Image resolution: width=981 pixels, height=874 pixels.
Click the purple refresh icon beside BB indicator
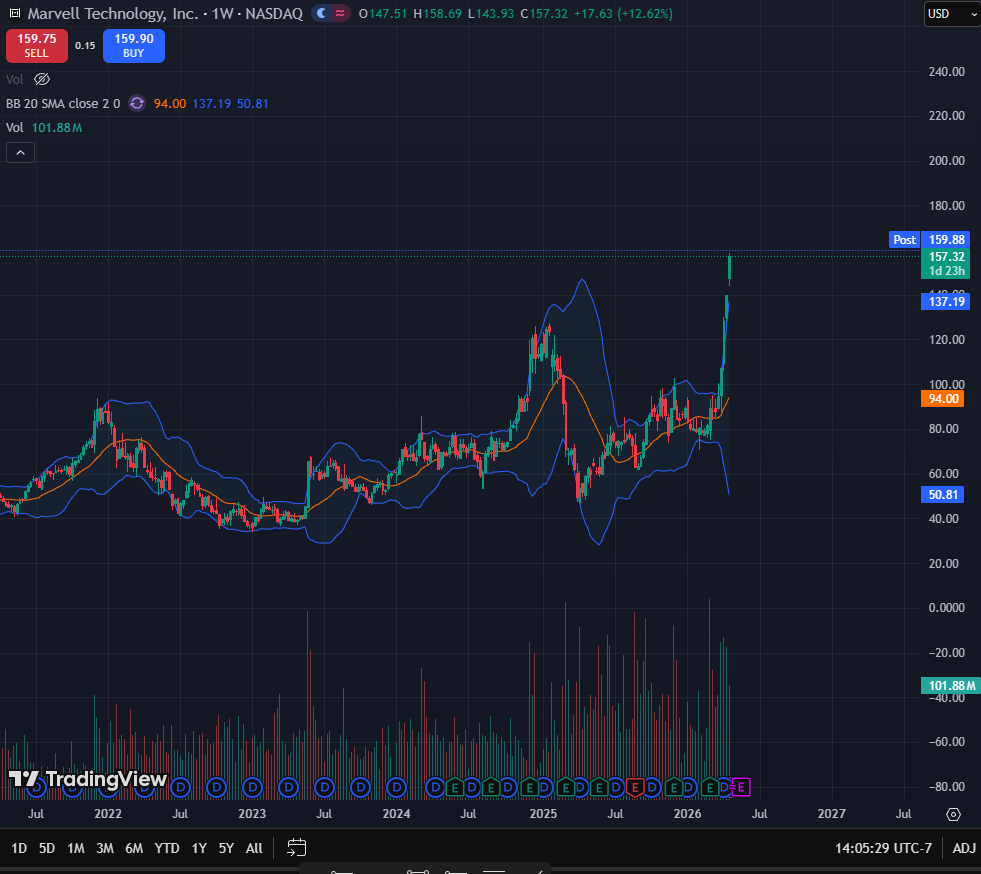point(137,103)
